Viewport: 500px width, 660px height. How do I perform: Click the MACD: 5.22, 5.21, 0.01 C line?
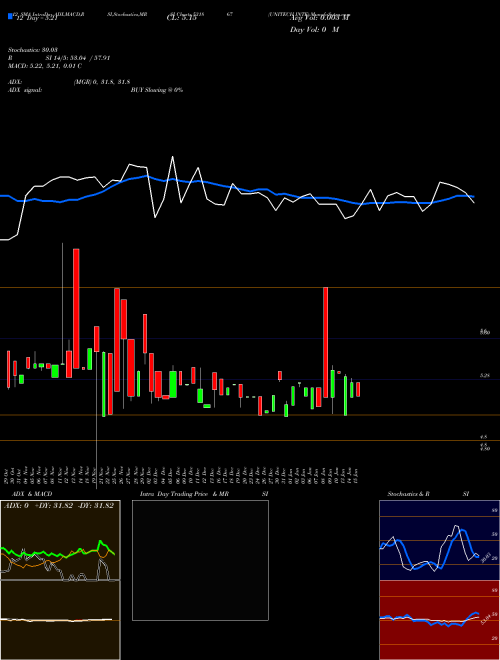45,66
